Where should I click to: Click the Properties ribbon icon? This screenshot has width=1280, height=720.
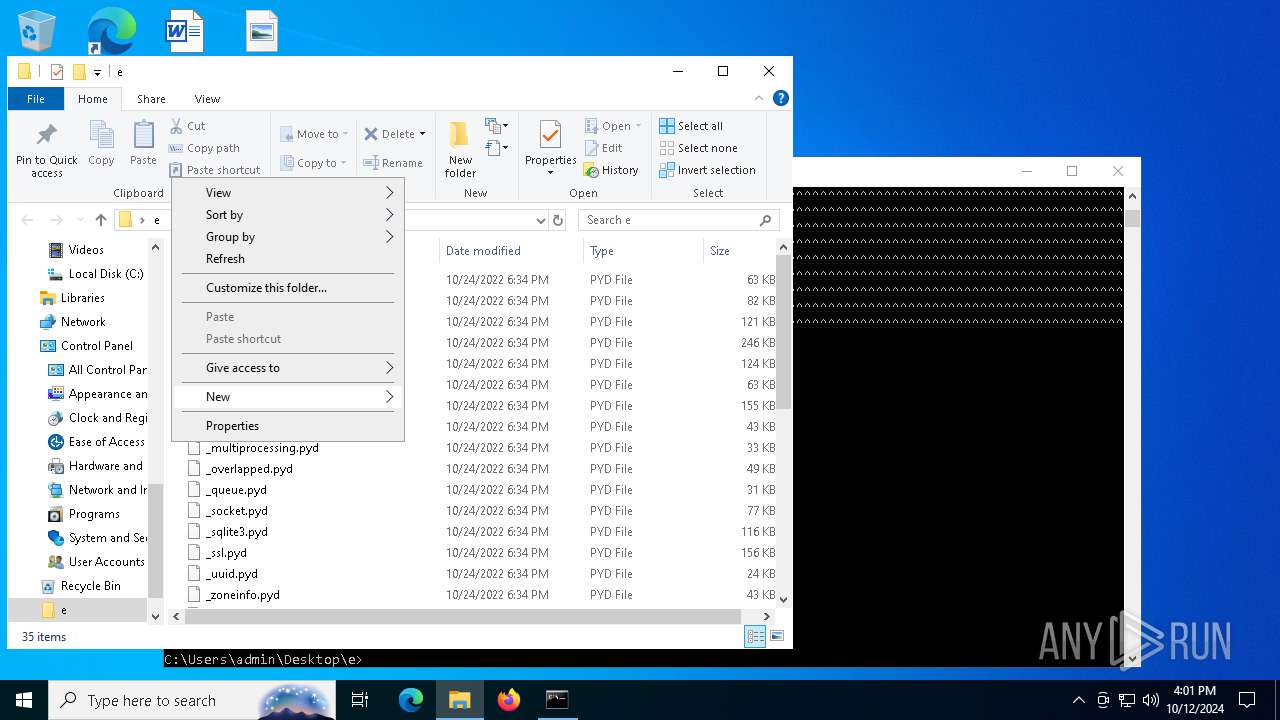tap(550, 136)
